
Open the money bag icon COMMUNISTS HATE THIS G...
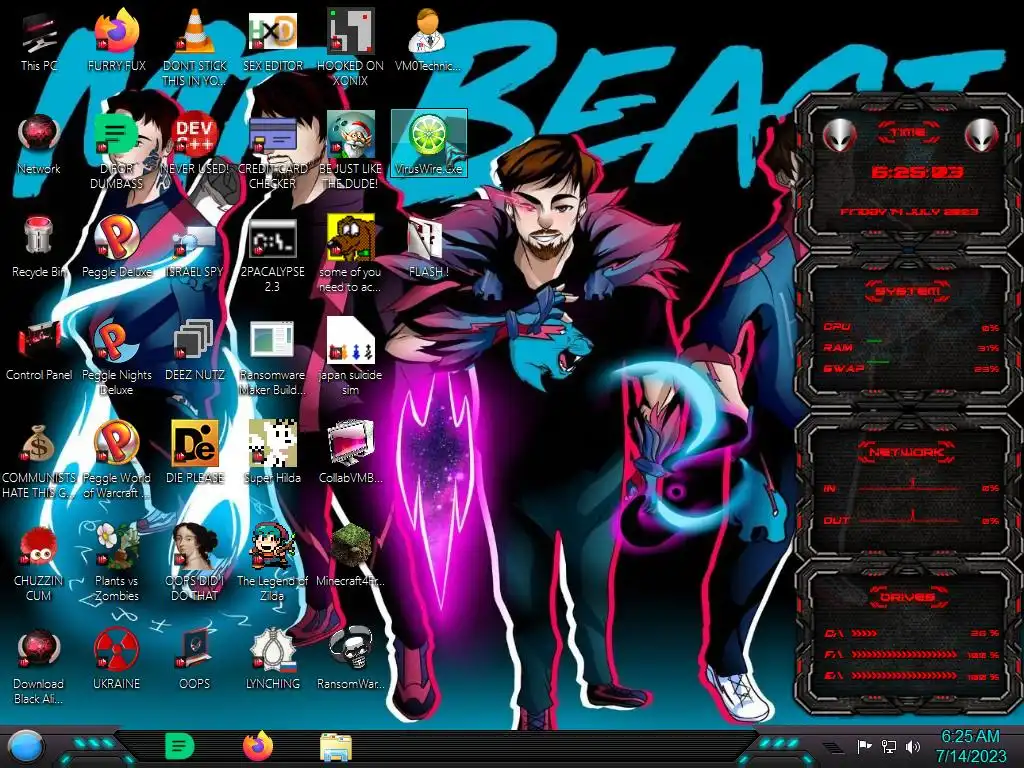pyautogui.click(x=39, y=460)
